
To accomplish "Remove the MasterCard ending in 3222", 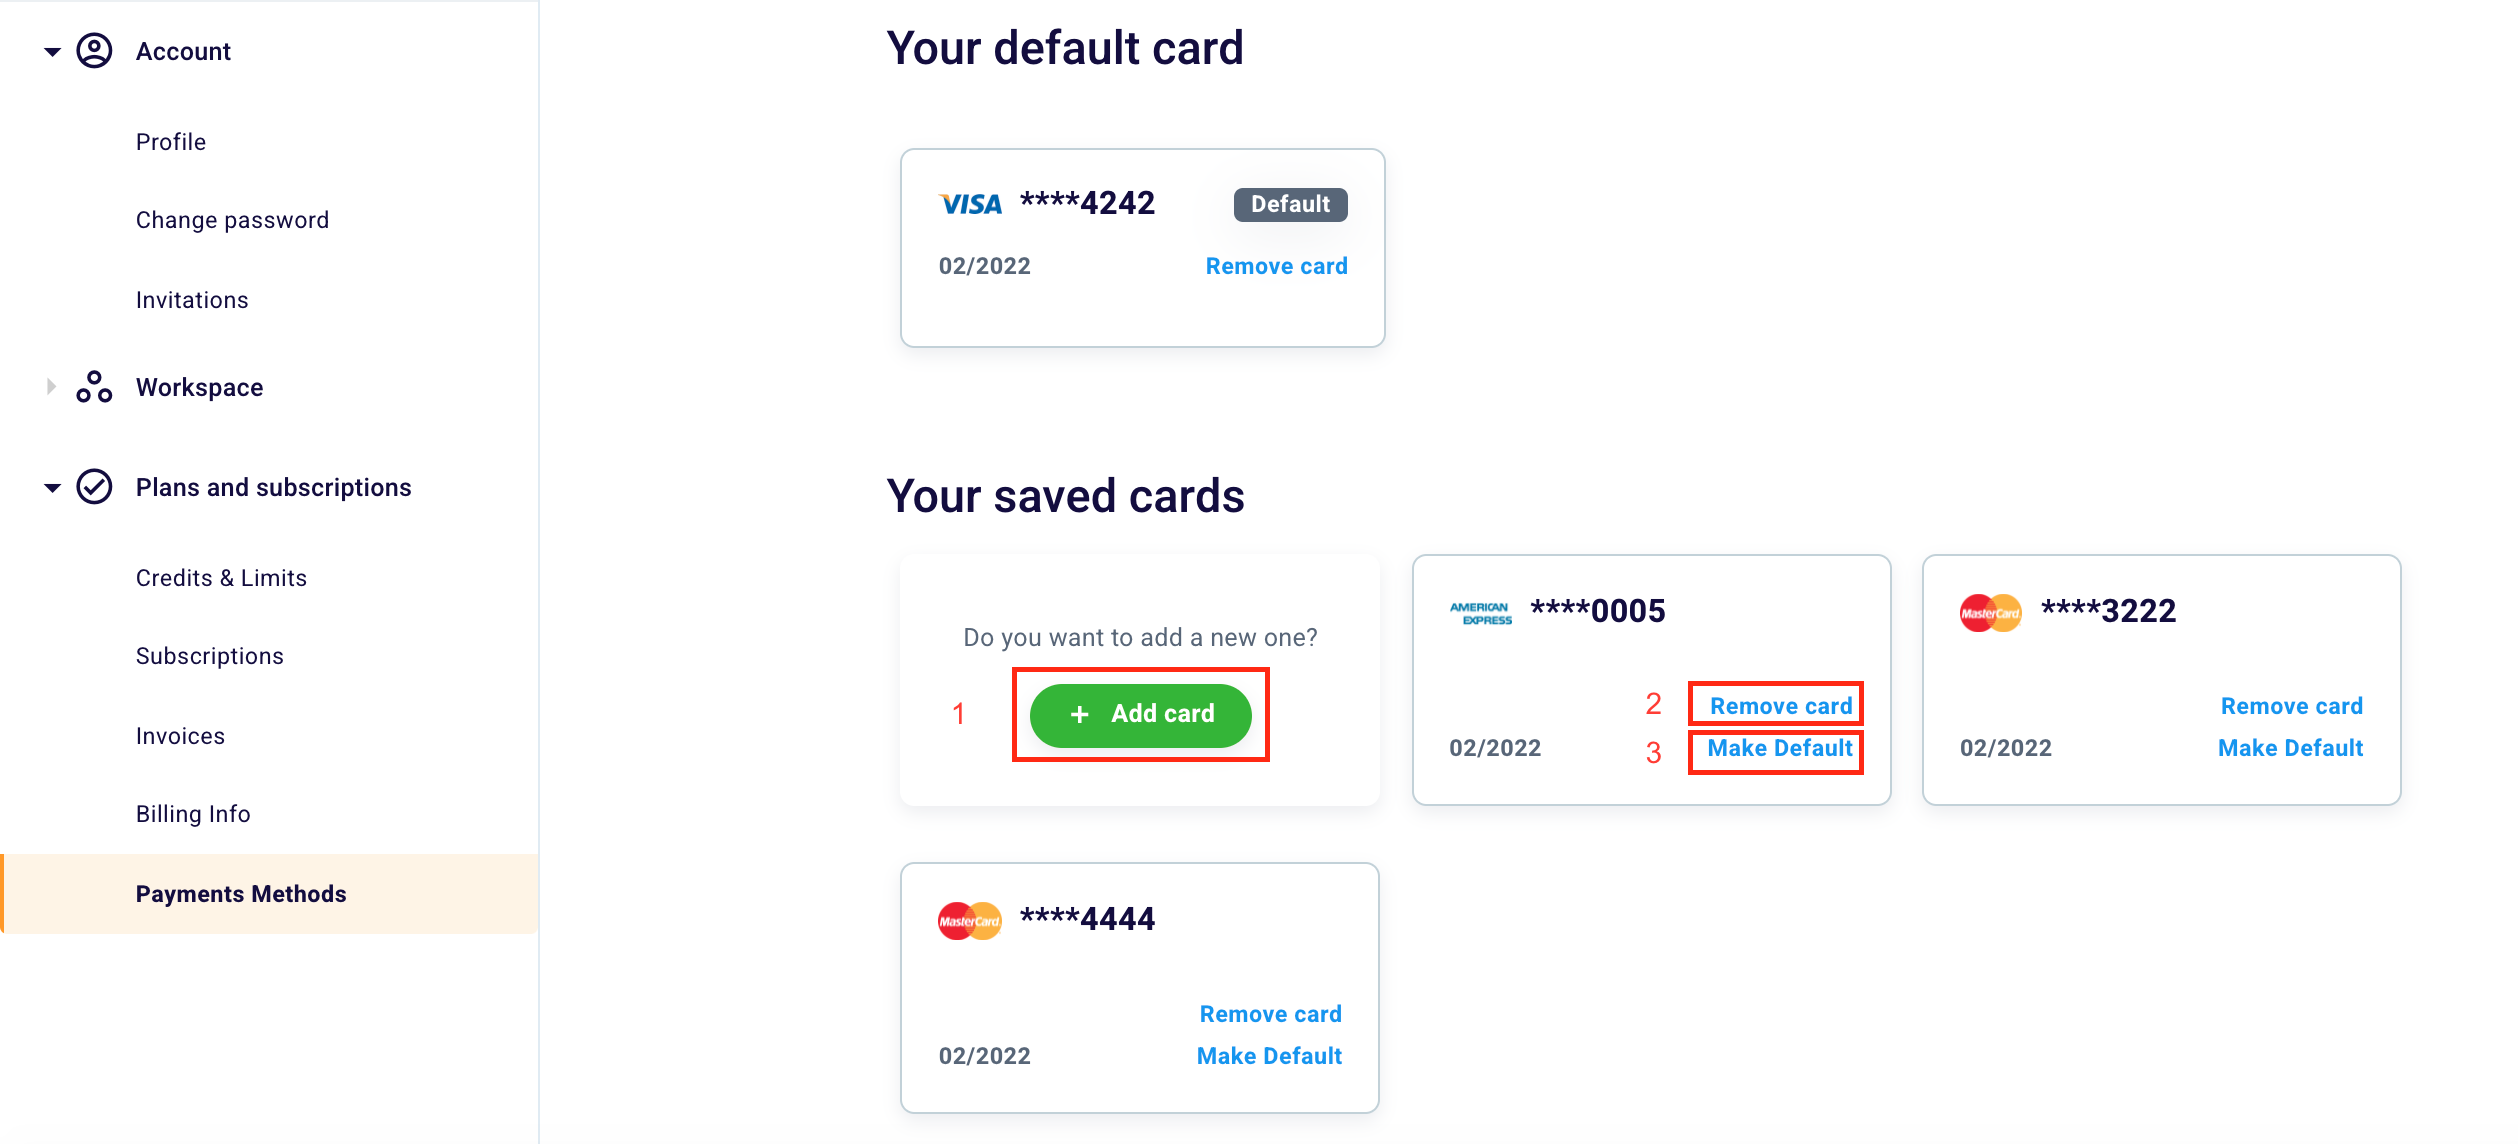I will (x=2291, y=706).
